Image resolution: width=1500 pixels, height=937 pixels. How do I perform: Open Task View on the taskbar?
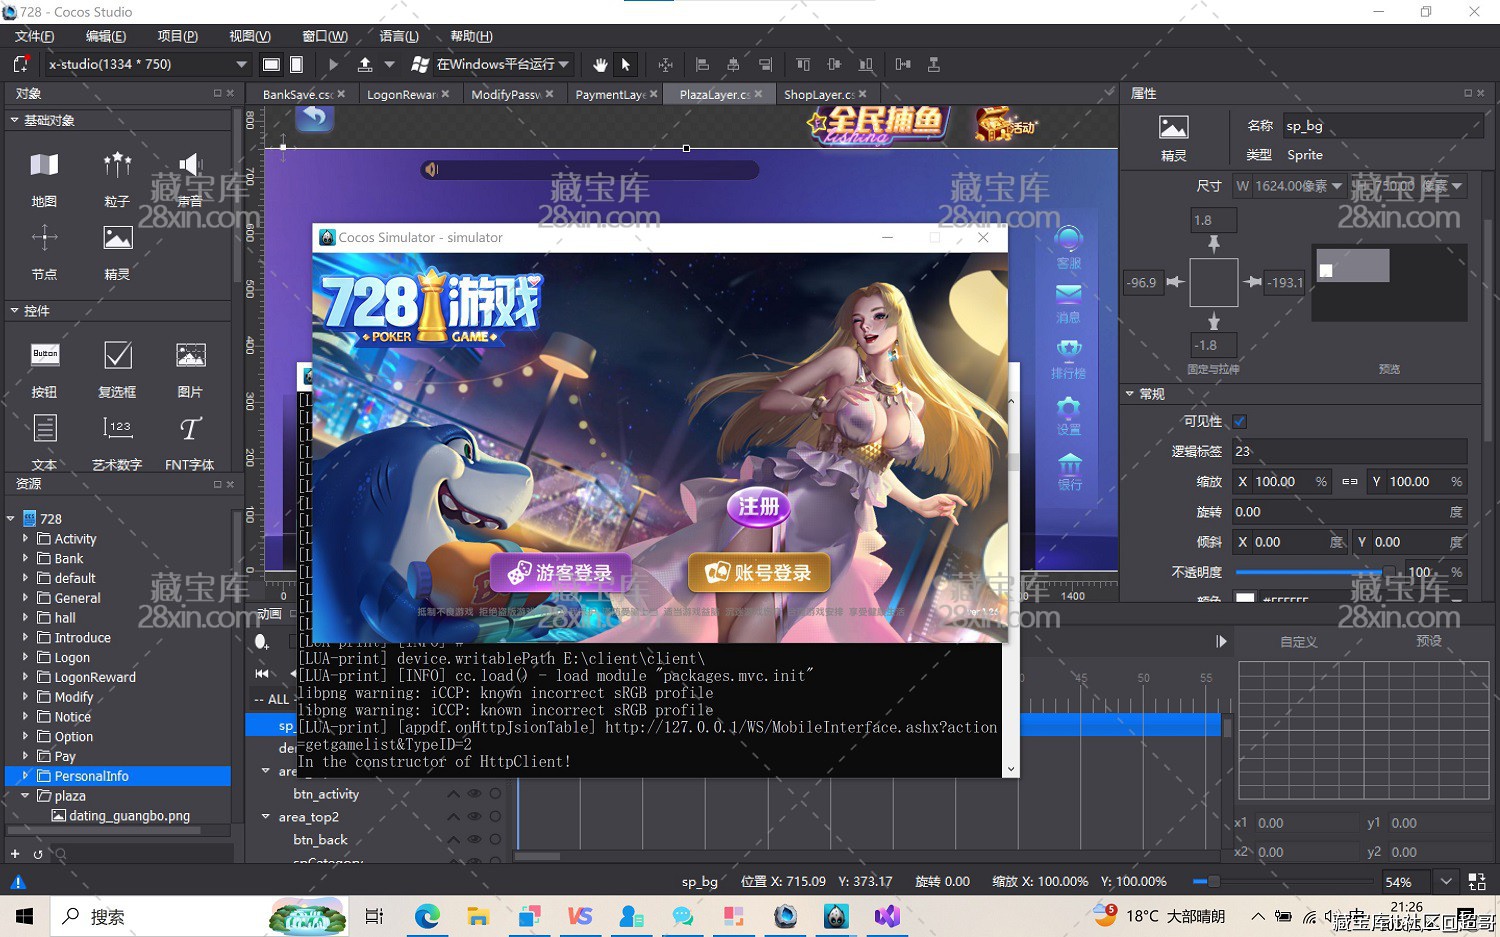pyautogui.click(x=374, y=916)
